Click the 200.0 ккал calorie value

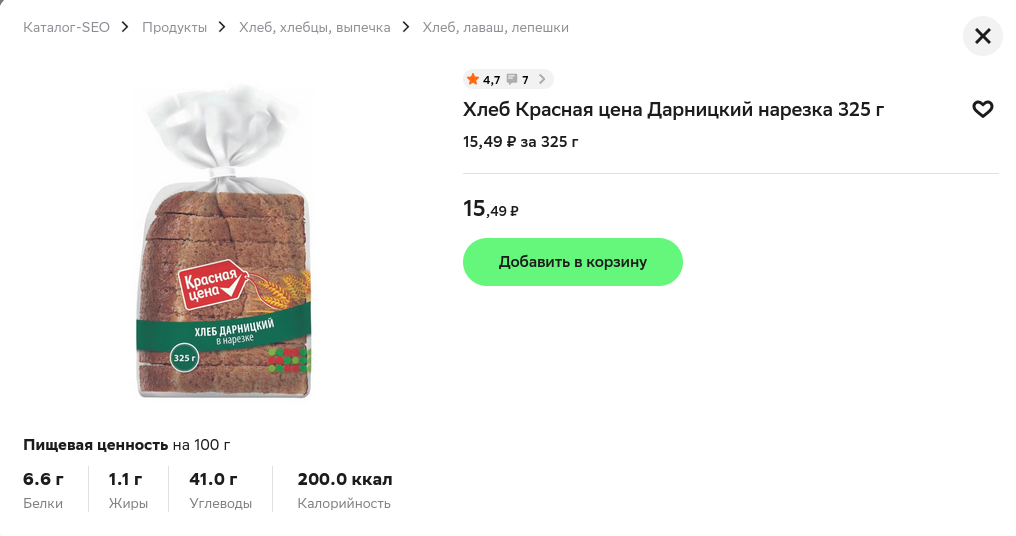click(345, 479)
